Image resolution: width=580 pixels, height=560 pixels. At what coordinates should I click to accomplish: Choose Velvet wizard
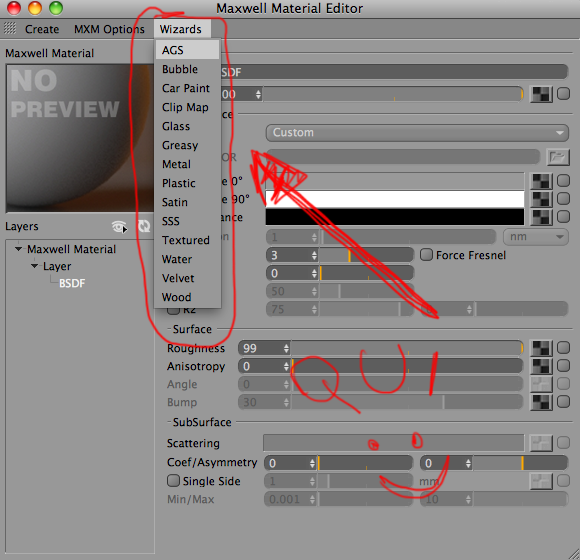[x=188, y=278]
